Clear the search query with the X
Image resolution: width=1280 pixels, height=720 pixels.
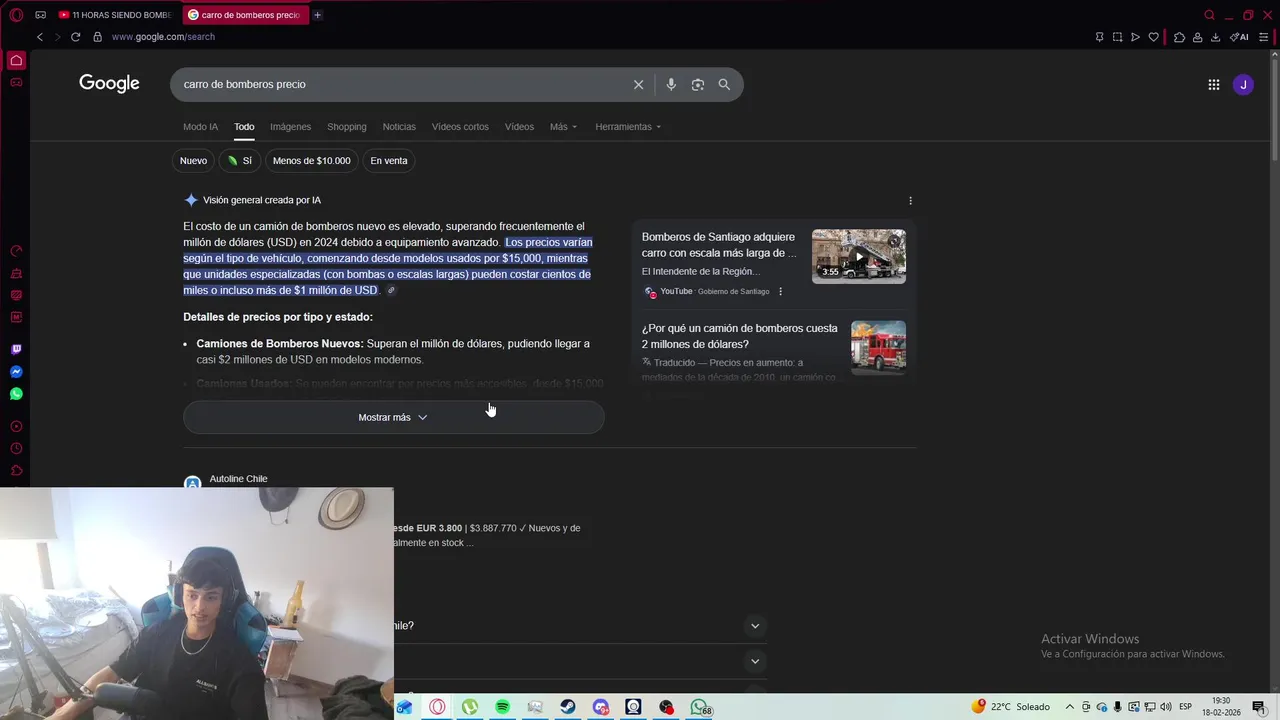pyautogui.click(x=638, y=84)
